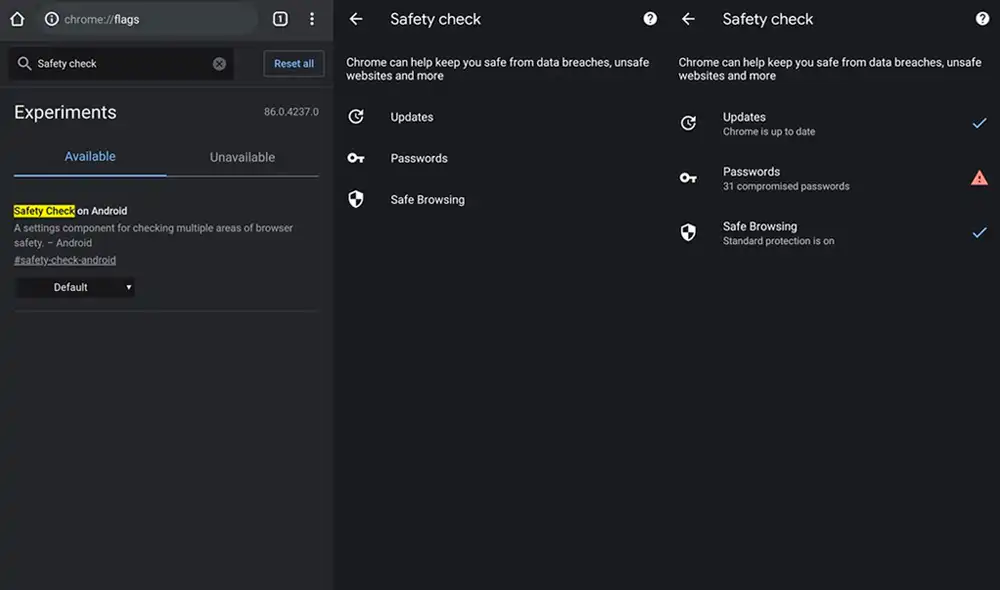The image size is (1000, 590).
Task: Tap the blue checkmark beside Safe Browsing
Action: [x=979, y=234]
